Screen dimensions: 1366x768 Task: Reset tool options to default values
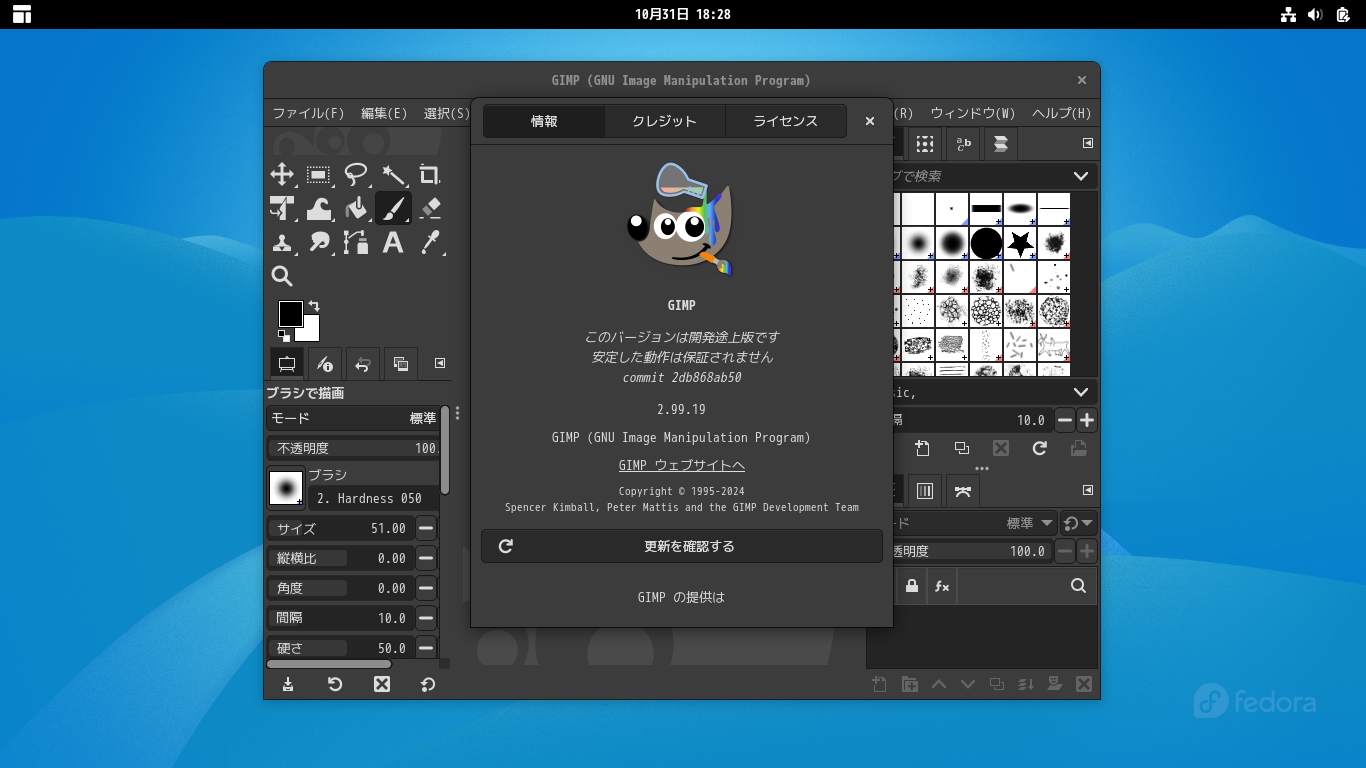(428, 684)
